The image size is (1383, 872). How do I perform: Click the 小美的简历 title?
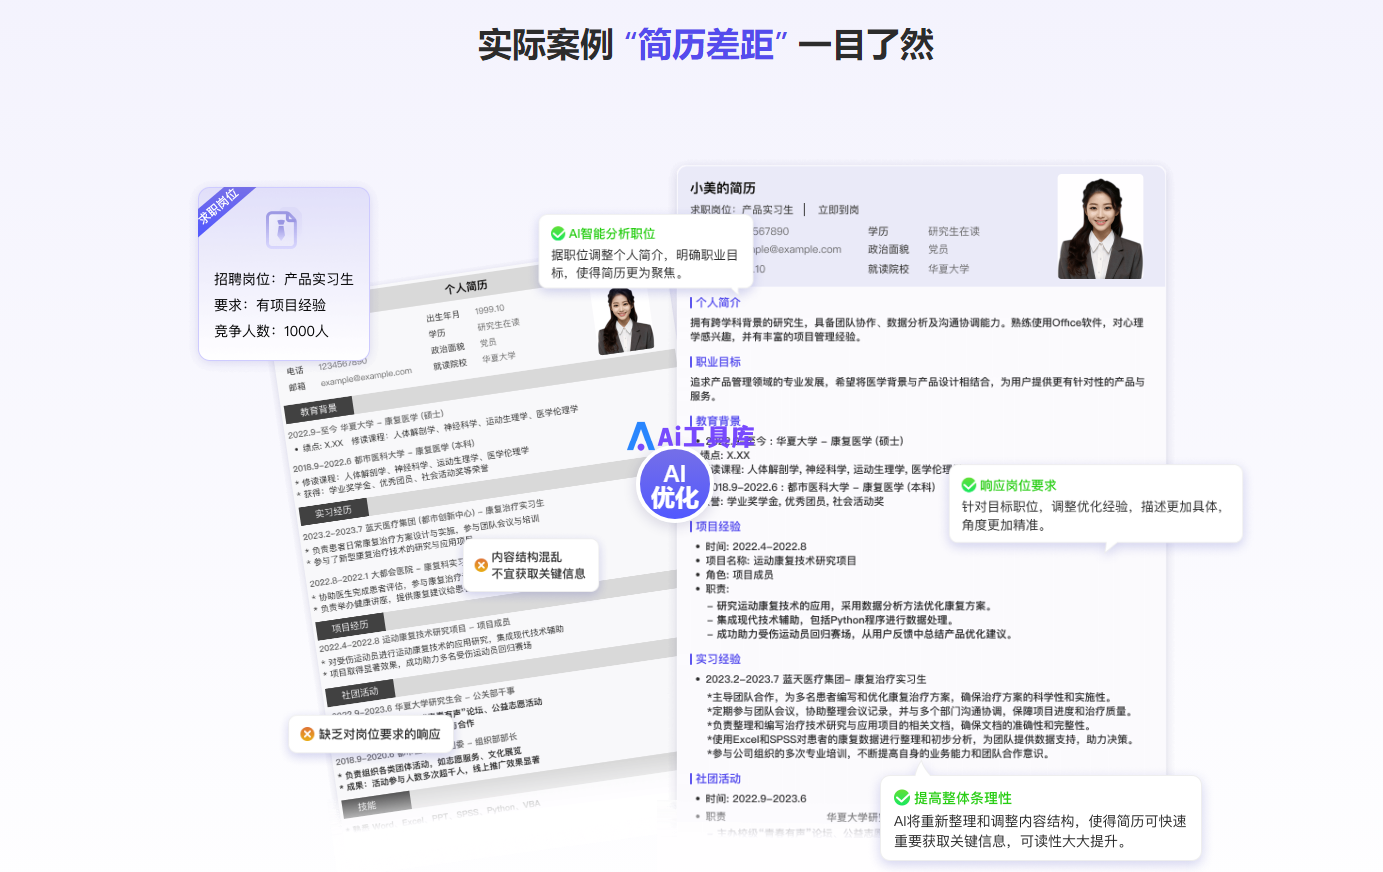tap(723, 188)
